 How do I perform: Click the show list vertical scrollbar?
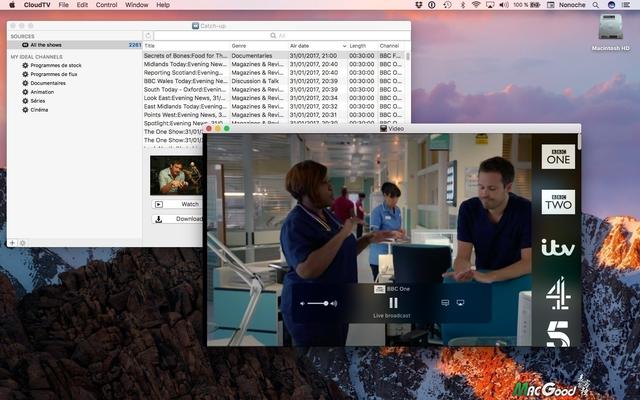click(408, 56)
